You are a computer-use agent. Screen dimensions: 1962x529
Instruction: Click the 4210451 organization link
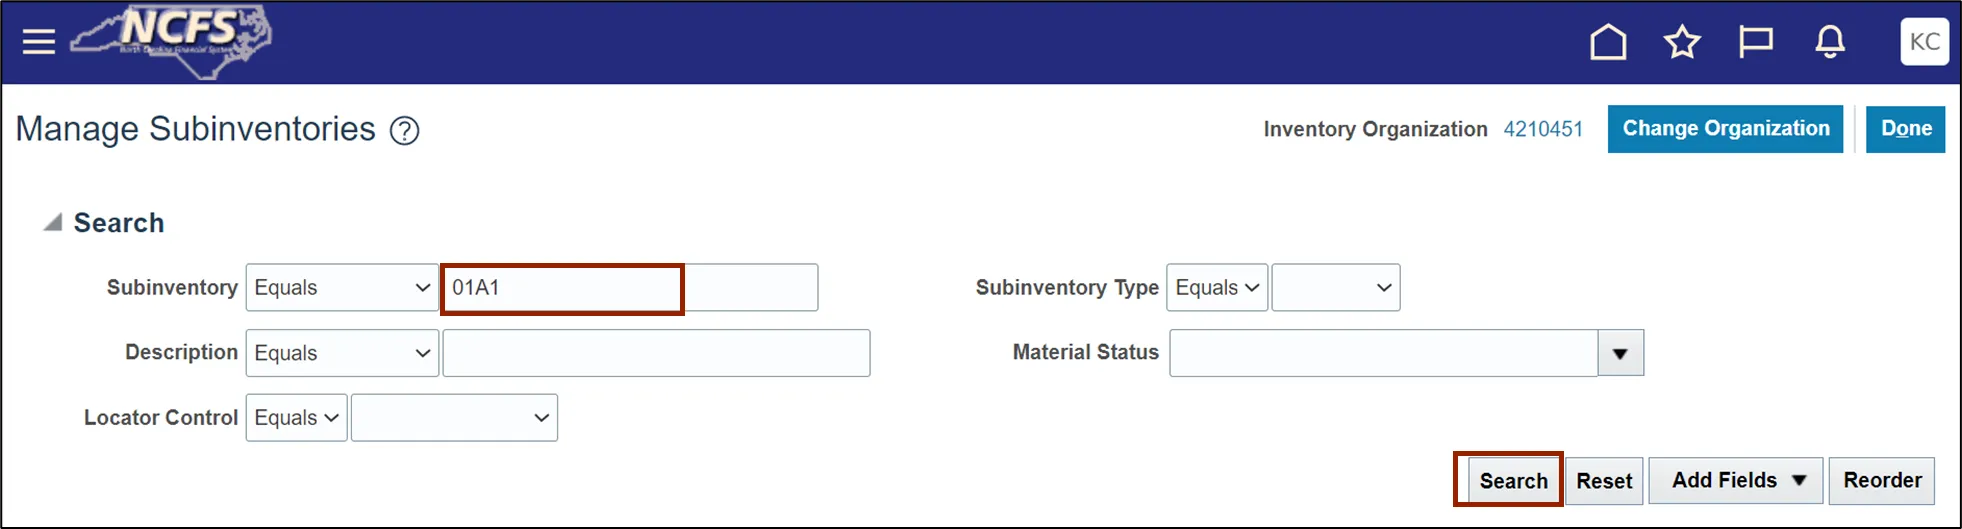(1543, 129)
